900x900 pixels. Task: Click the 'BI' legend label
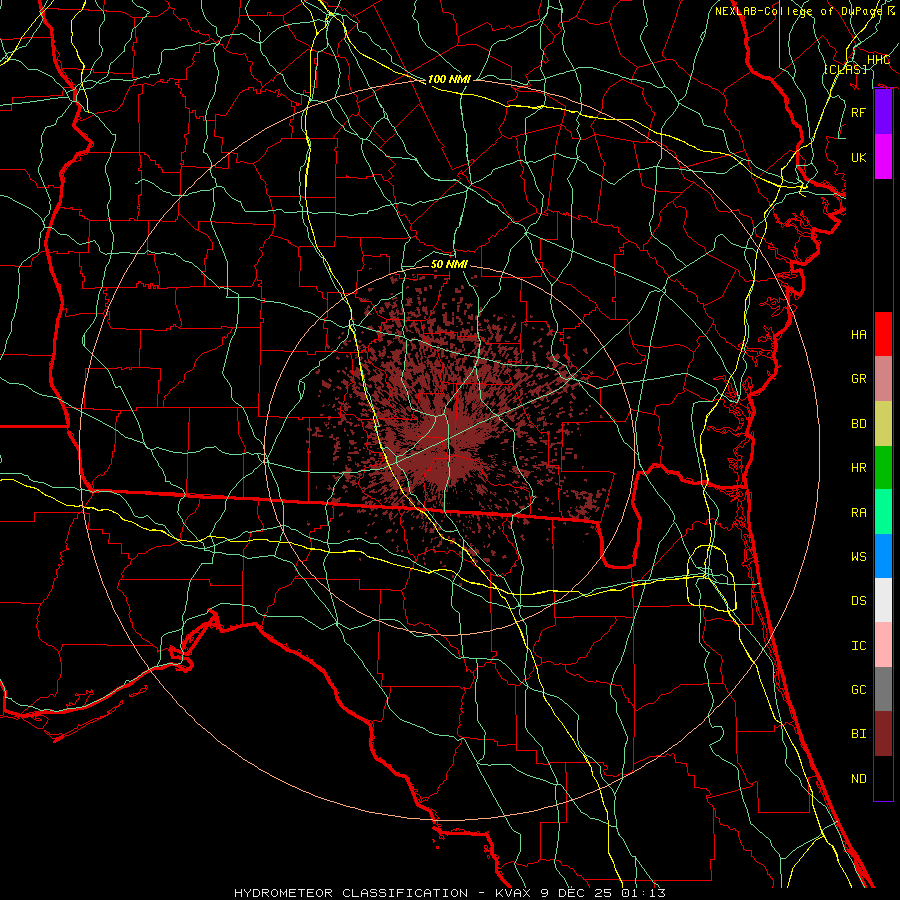pyautogui.click(x=859, y=734)
